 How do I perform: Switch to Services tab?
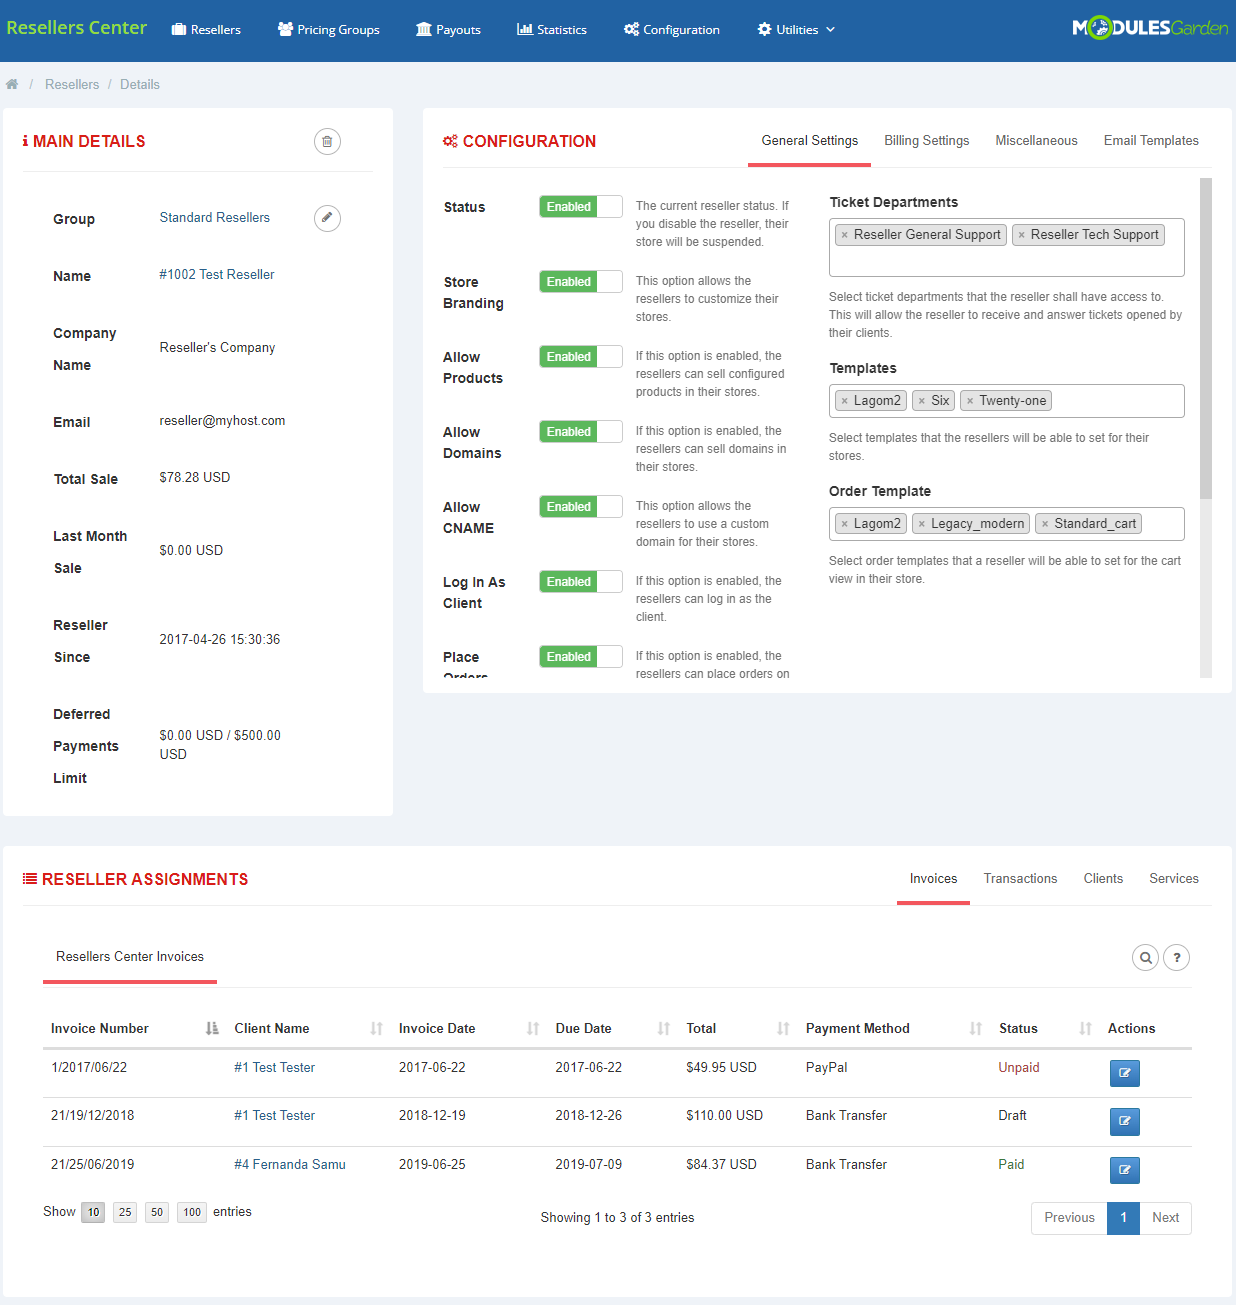pos(1174,879)
